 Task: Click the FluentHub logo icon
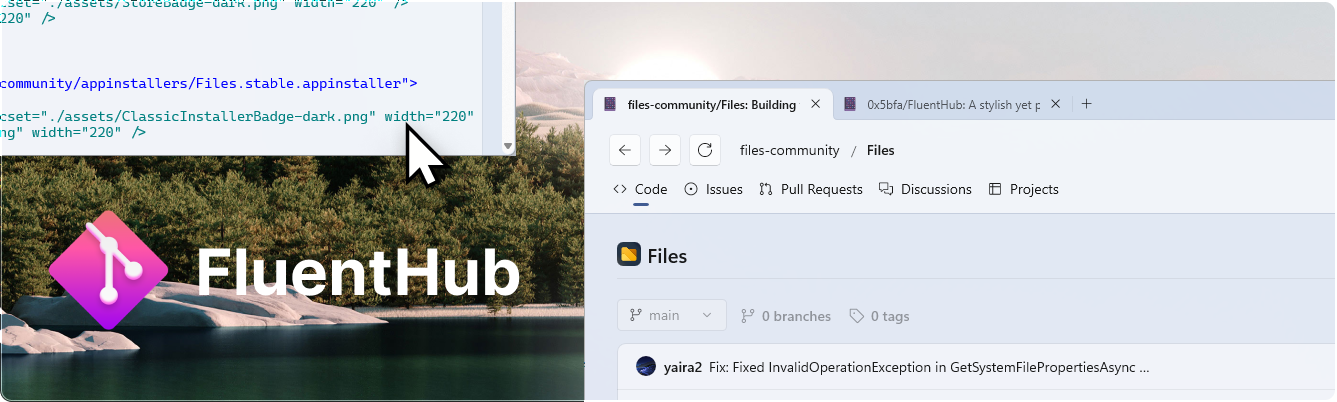[108, 270]
